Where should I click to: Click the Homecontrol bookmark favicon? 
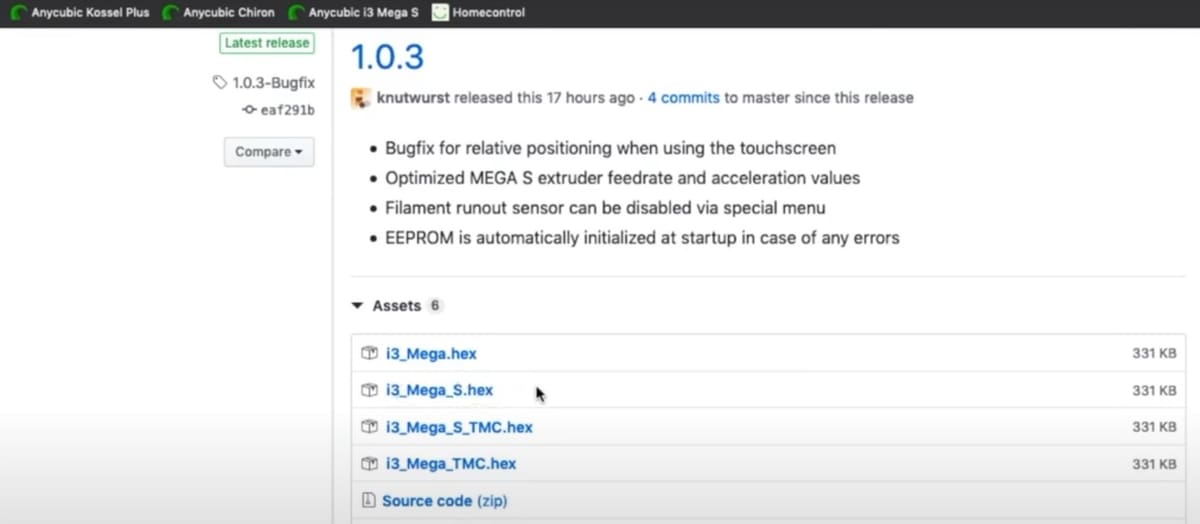[x=440, y=13]
